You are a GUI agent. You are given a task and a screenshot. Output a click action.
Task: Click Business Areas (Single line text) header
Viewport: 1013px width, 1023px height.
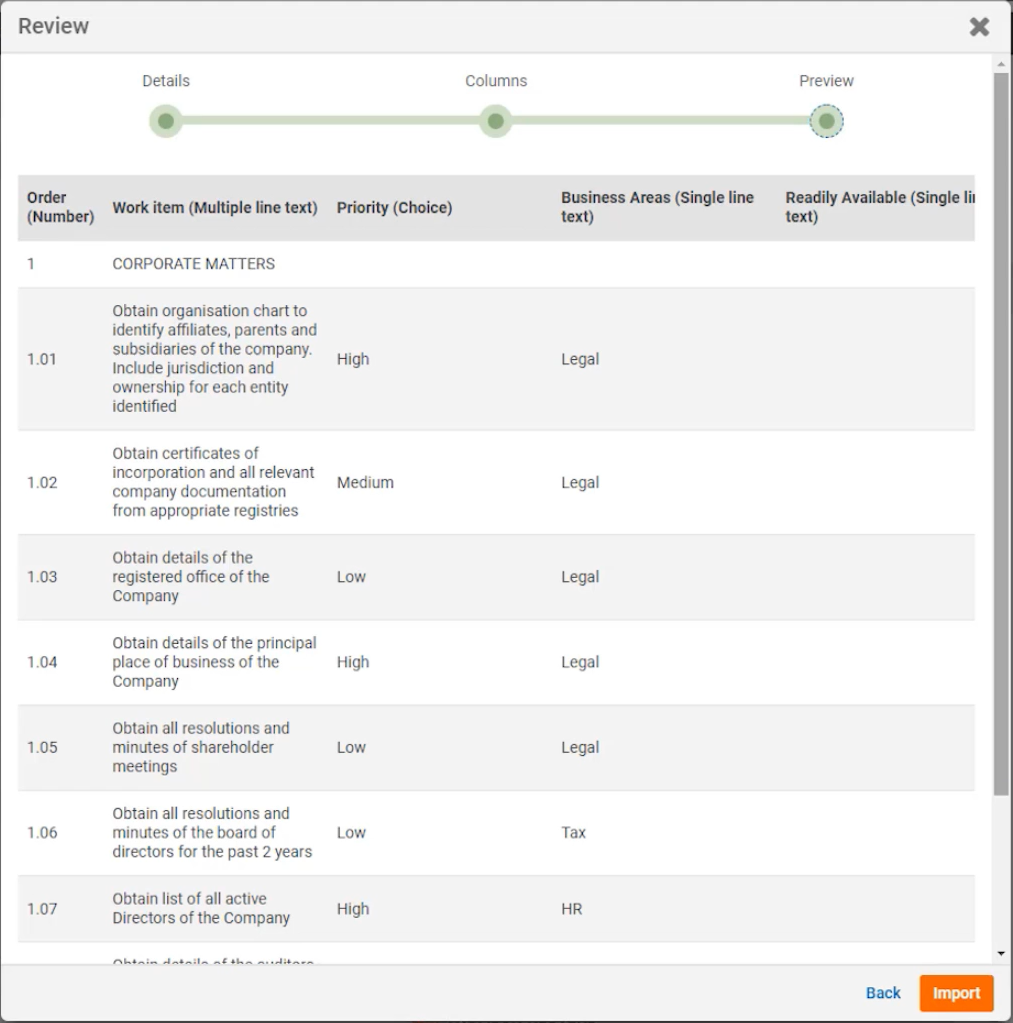pyautogui.click(x=657, y=207)
